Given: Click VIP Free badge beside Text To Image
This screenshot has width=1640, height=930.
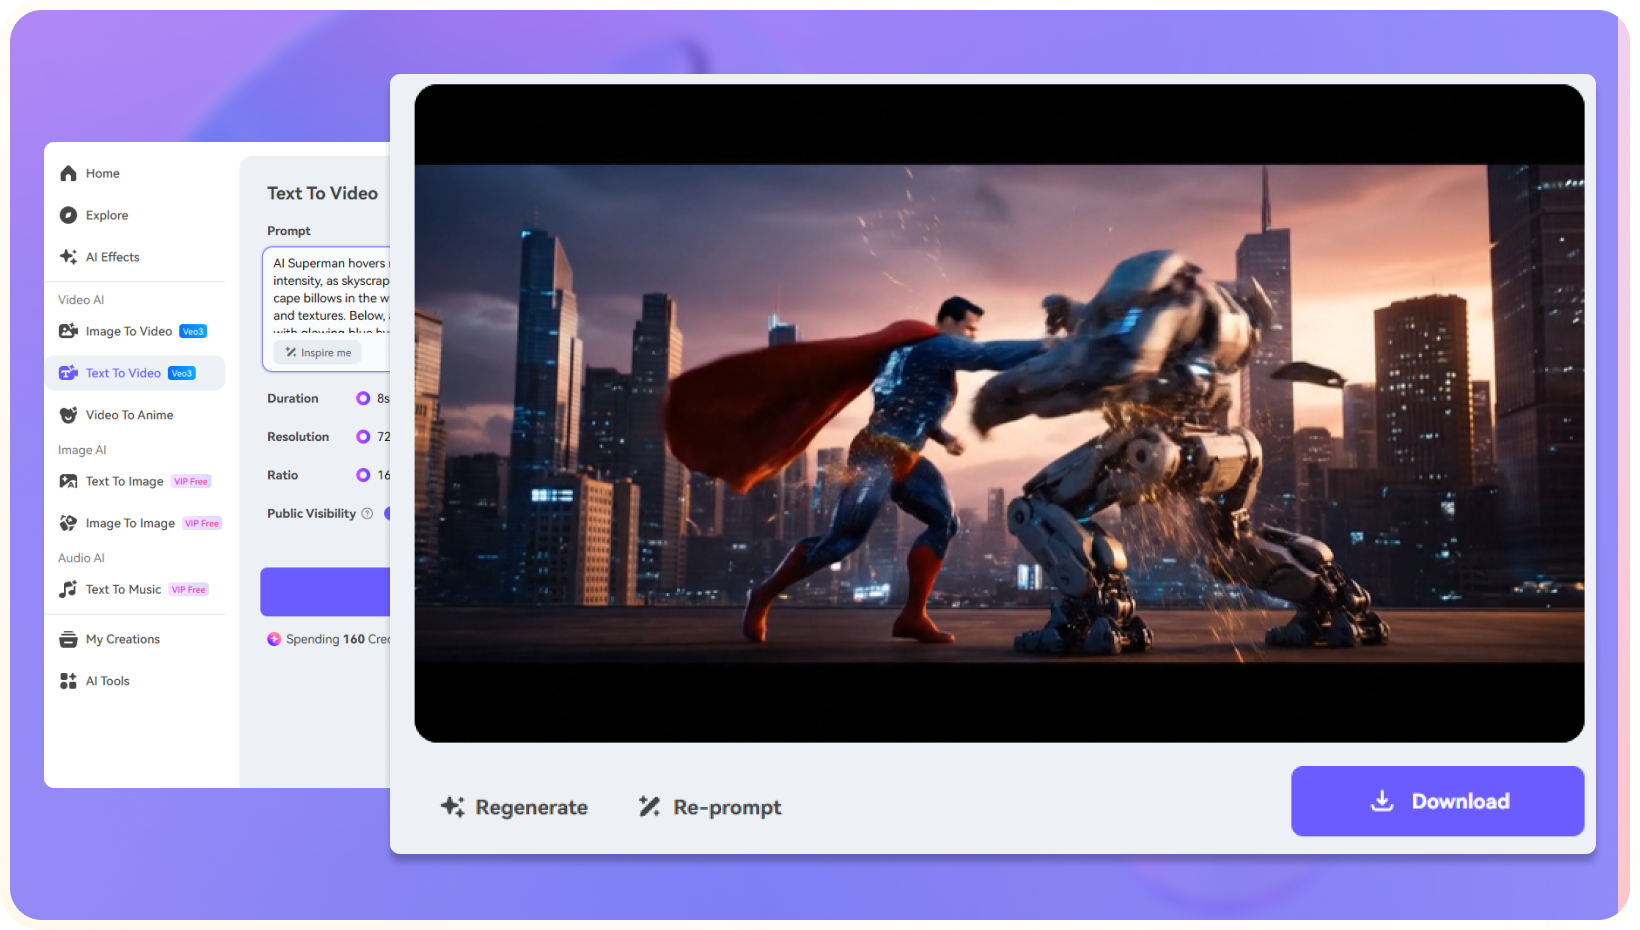Looking at the screenshot, I should [191, 482].
